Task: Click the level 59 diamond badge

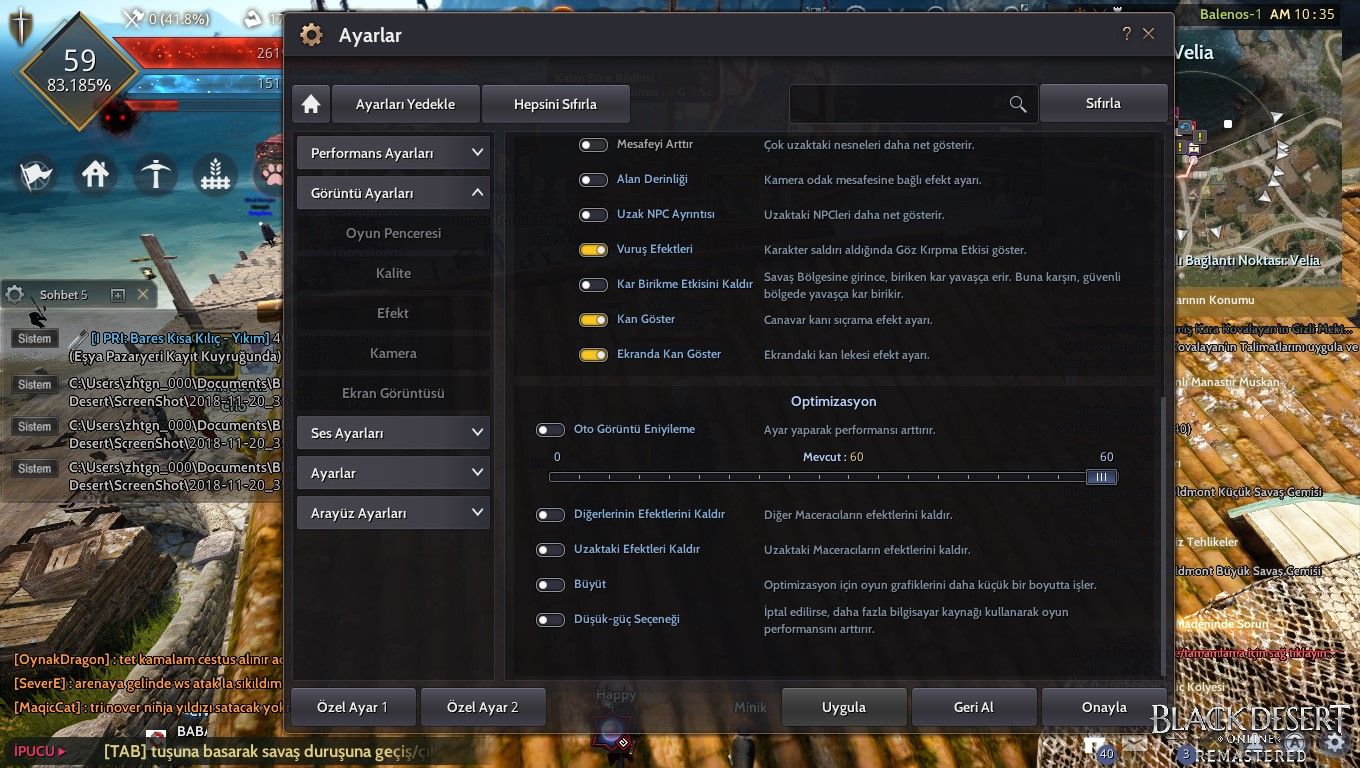Action: 79,71
